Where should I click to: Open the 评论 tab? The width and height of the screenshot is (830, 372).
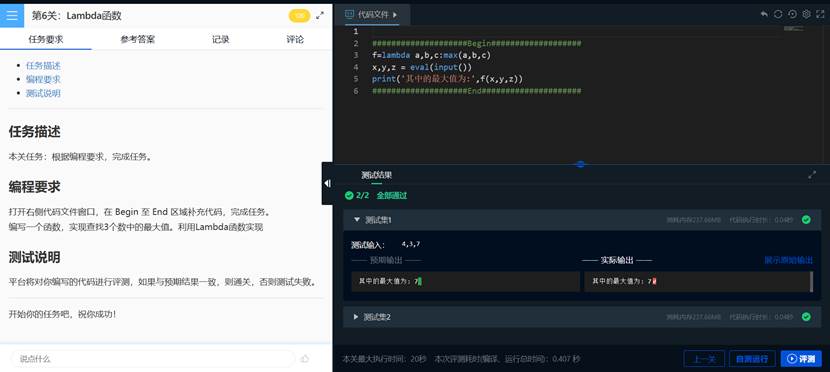[295, 39]
